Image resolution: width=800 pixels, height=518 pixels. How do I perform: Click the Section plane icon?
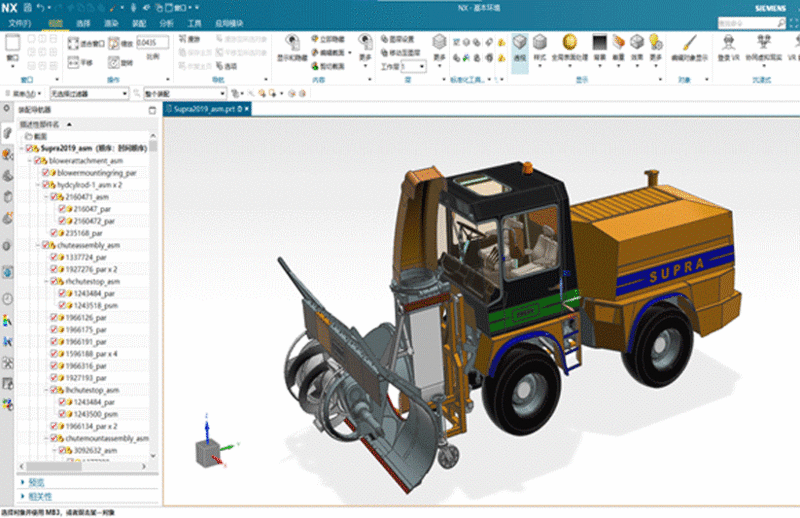(x=618, y=42)
